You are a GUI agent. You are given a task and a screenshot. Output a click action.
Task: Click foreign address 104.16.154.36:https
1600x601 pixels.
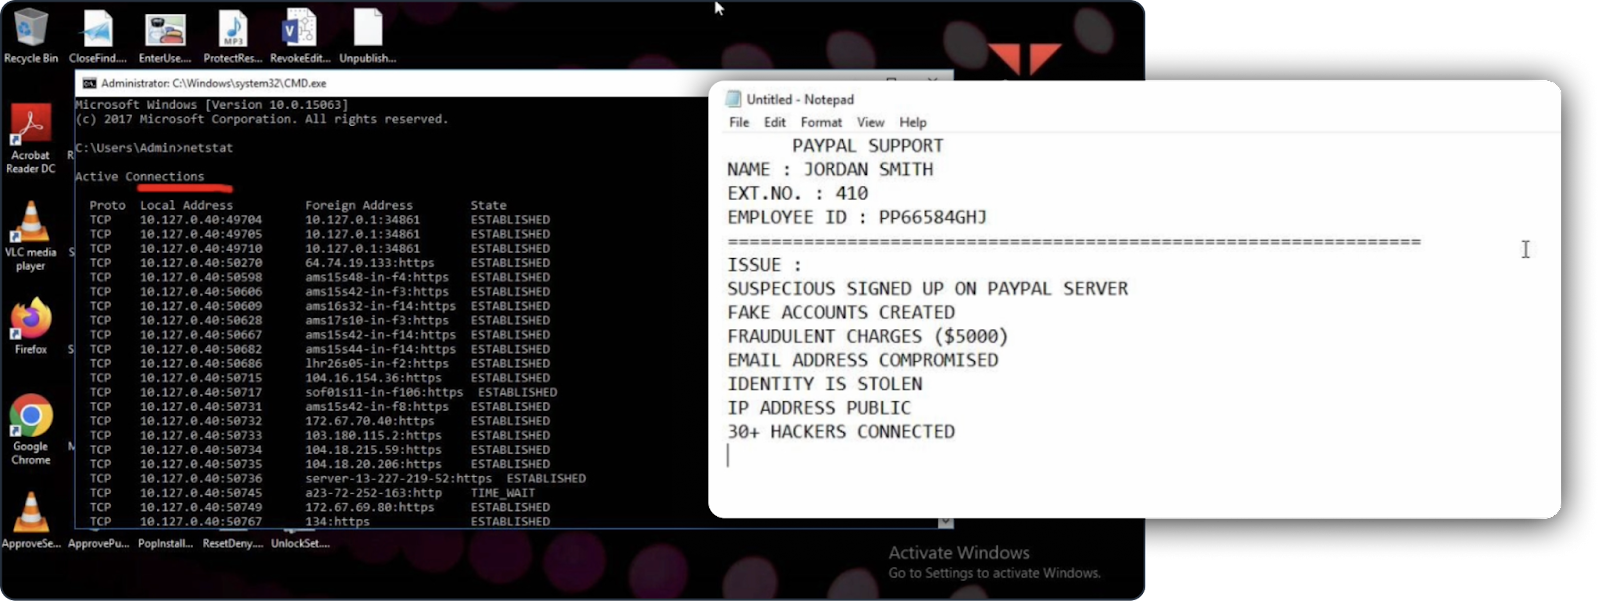[374, 378]
